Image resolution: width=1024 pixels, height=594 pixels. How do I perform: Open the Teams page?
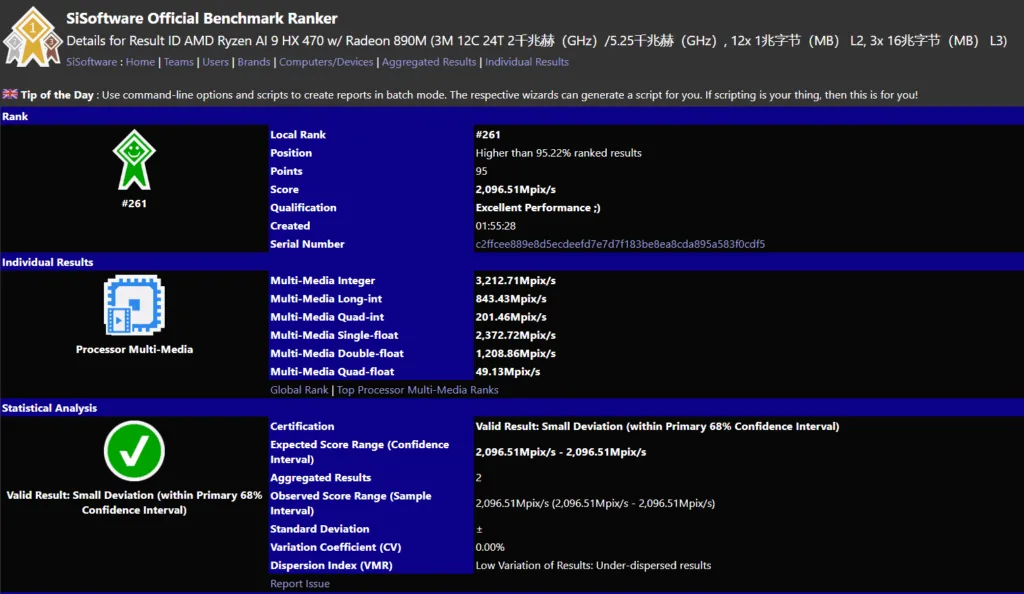click(178, 61)
